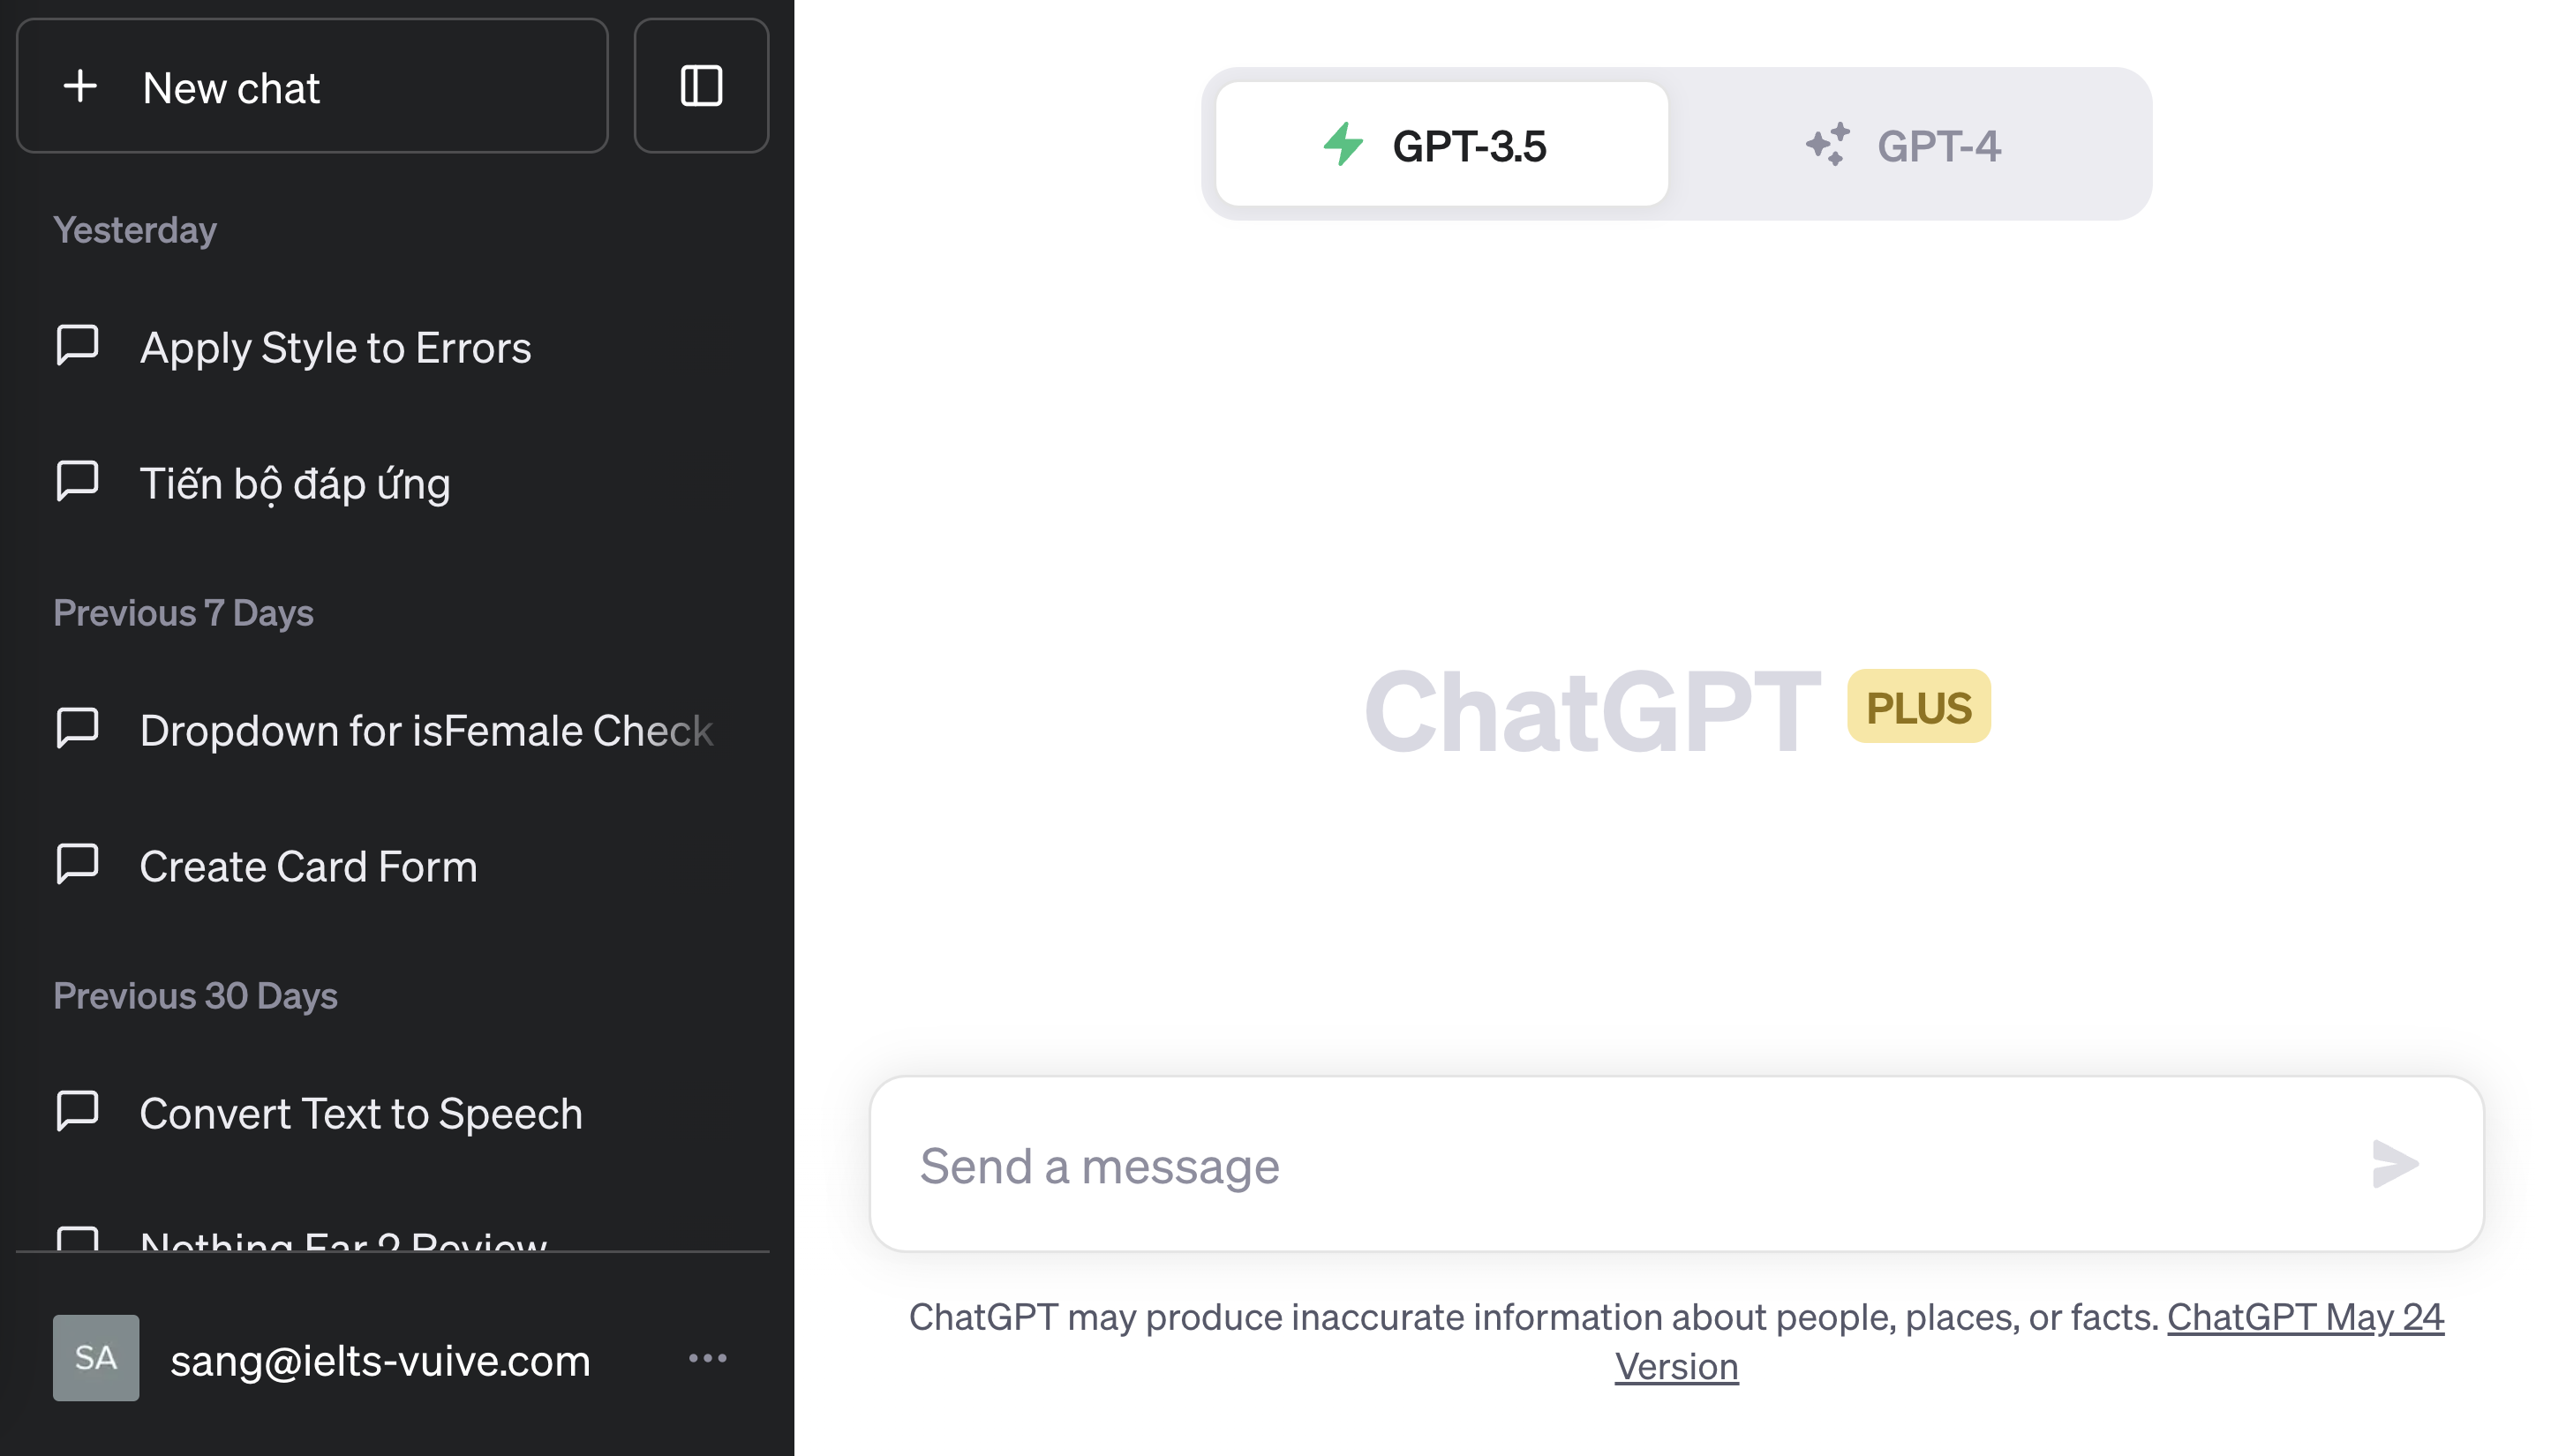
Task: Open 'Dropdown for isFemale Check' chat
Action: tap(425, 729)
